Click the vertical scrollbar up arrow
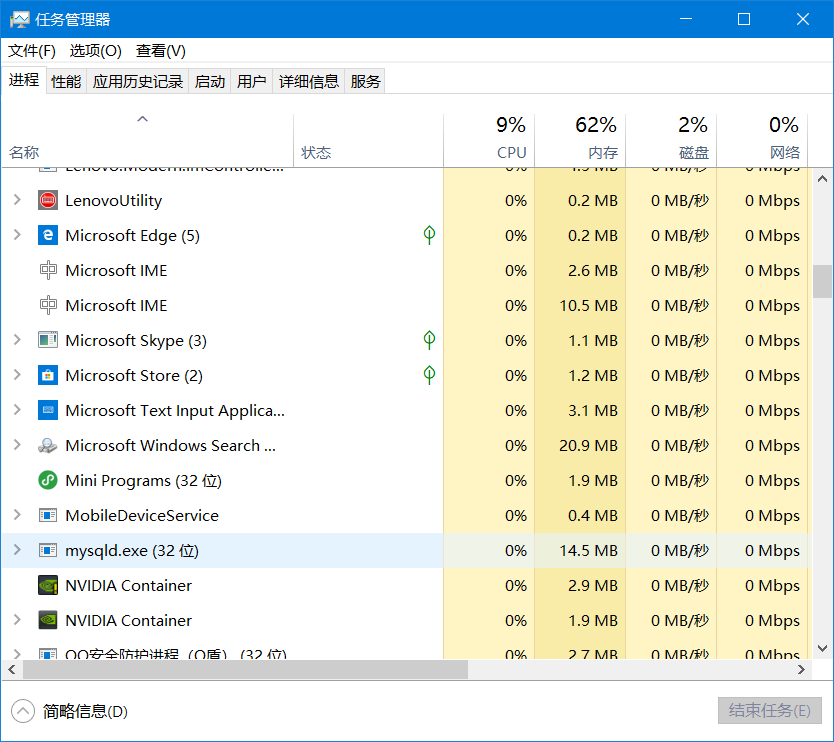This screenshot has height=742, width=834. point(822,179)
